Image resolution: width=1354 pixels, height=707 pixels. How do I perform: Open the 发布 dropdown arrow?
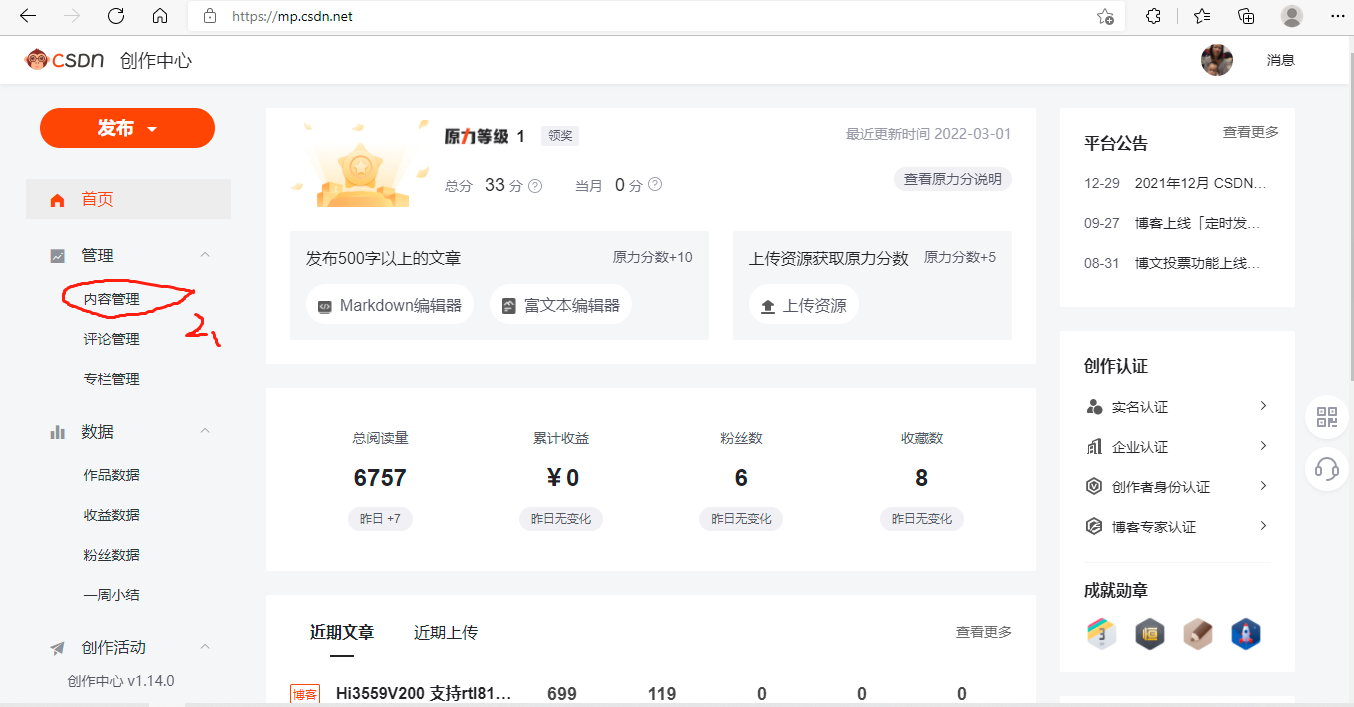coord(152,129)
